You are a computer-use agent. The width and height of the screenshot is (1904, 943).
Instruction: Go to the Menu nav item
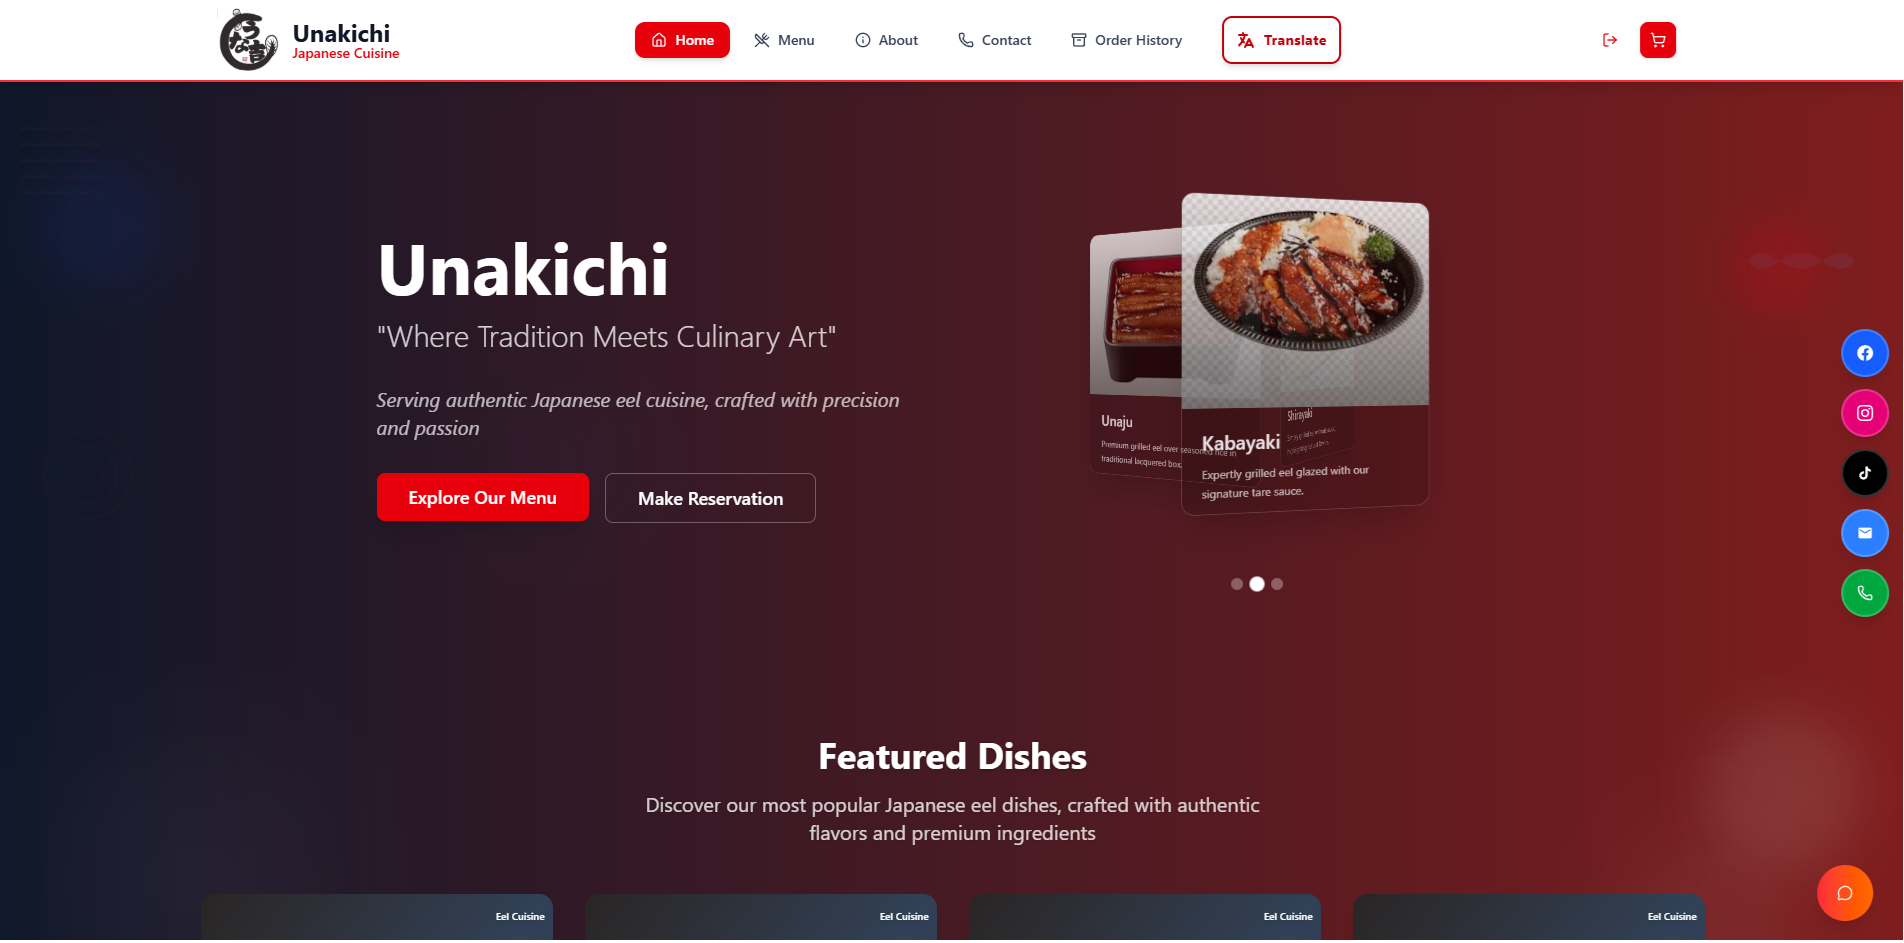point(784,40)
